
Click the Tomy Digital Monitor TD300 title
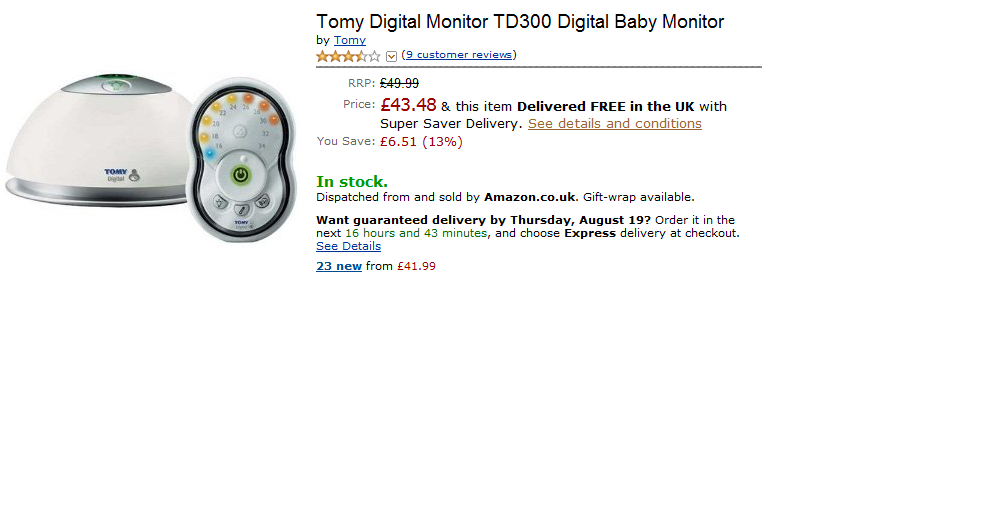click(x=520, y=21)
